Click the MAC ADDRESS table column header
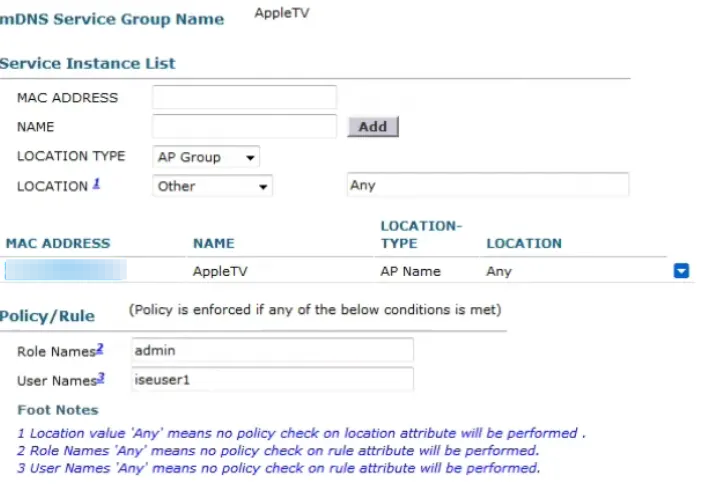 click(58, 243)
